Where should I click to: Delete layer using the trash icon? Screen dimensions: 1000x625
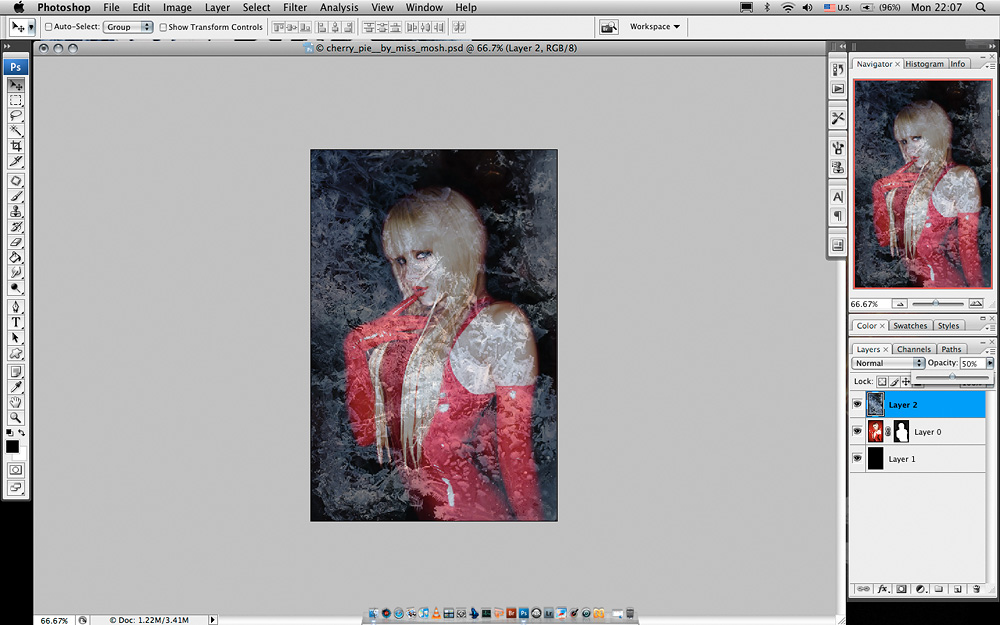pyautogui.click(x=976, y=589)
